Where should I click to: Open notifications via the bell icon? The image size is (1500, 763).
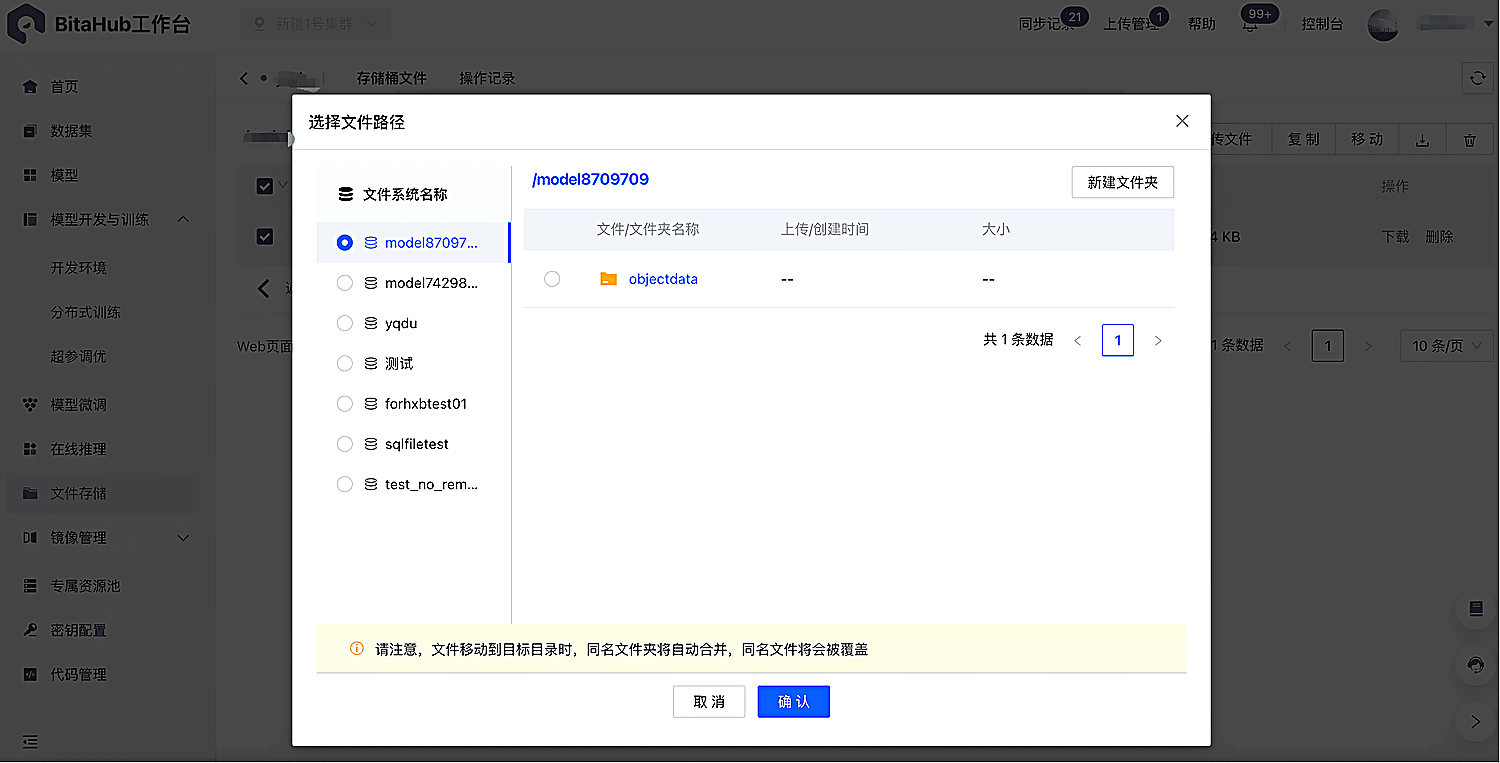(x=1250, y=24)
